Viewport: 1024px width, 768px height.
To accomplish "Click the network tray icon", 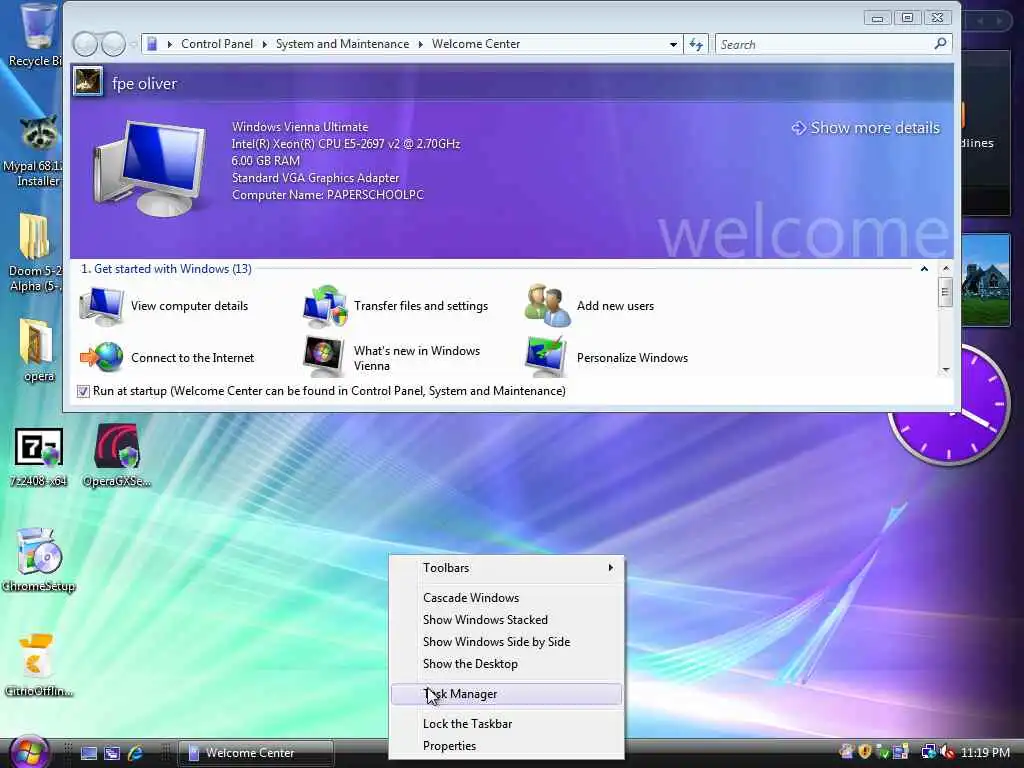I will click(x=928, y=752).
